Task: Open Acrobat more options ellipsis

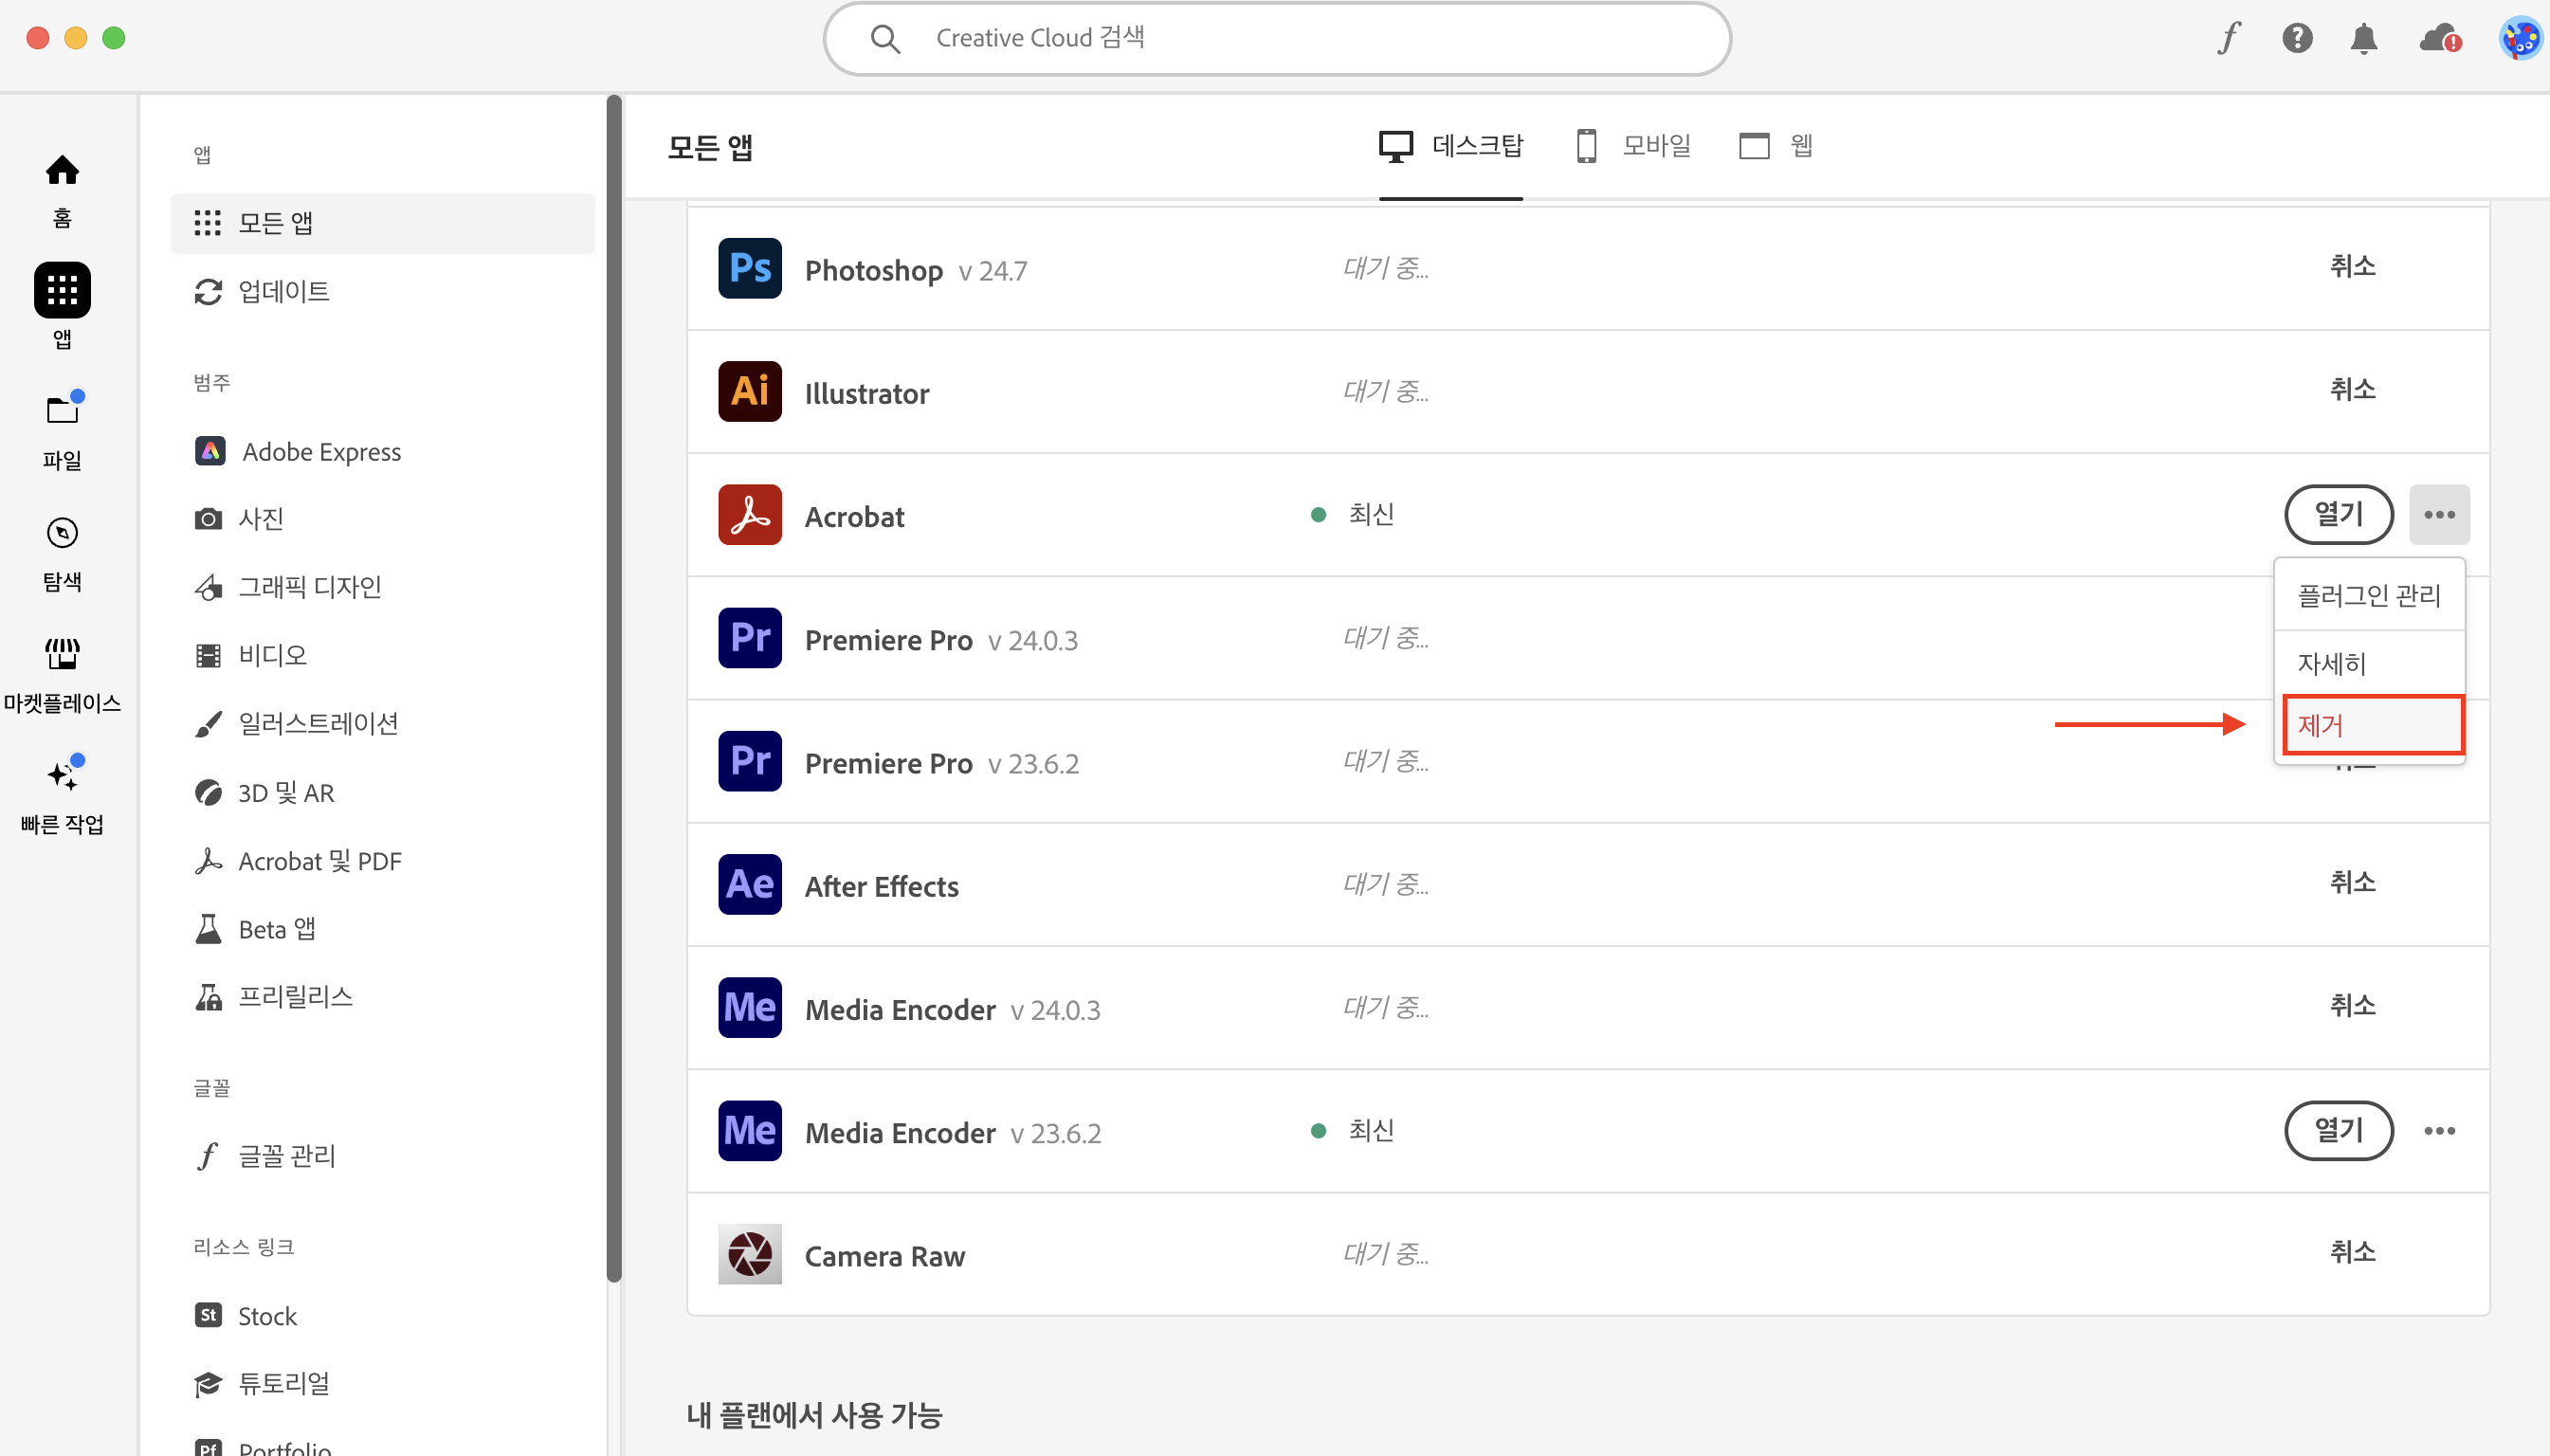Action: coord(2439,514)
